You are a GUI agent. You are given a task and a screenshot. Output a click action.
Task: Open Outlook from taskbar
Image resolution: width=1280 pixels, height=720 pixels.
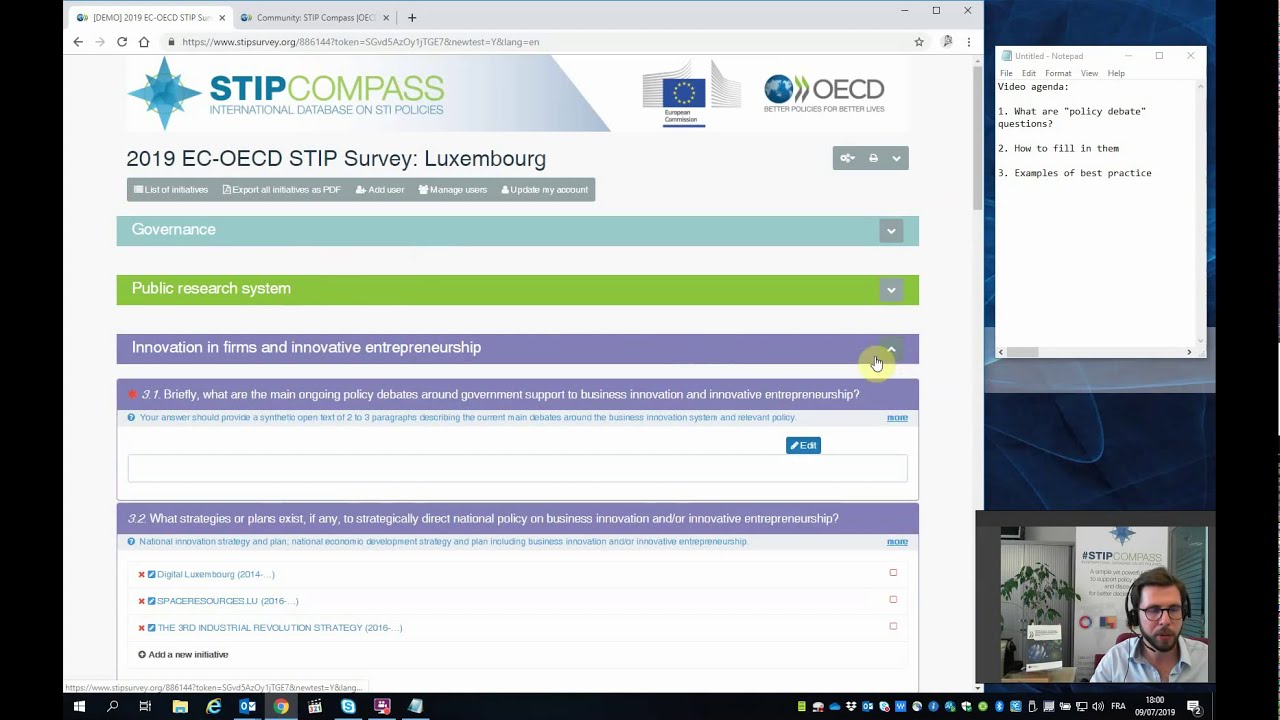pos(247,707)
